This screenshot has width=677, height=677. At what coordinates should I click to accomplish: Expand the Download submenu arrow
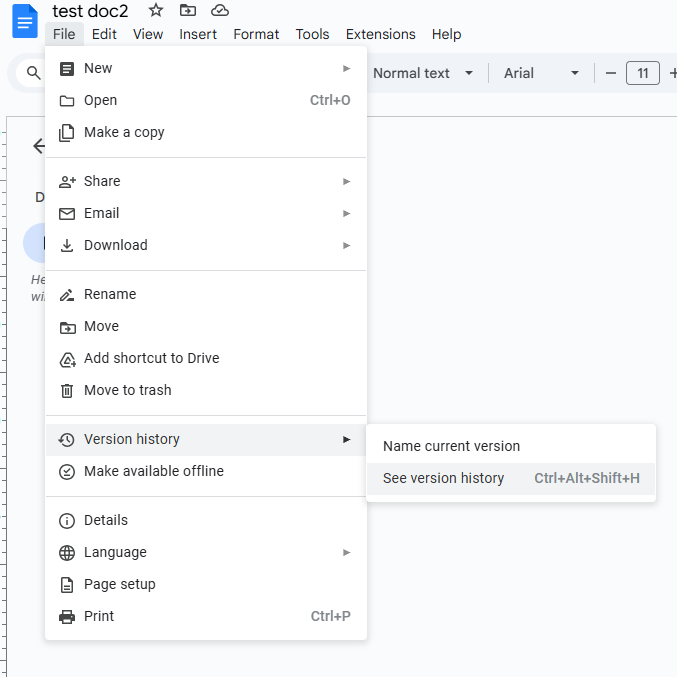347,245
